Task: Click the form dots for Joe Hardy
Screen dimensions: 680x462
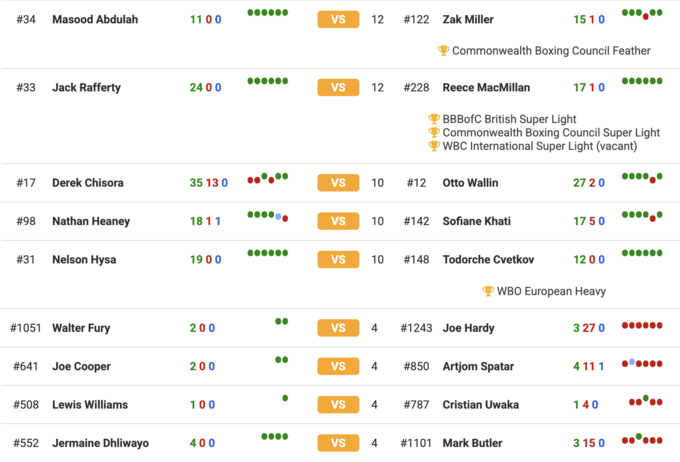Action: tap(642, 326)
